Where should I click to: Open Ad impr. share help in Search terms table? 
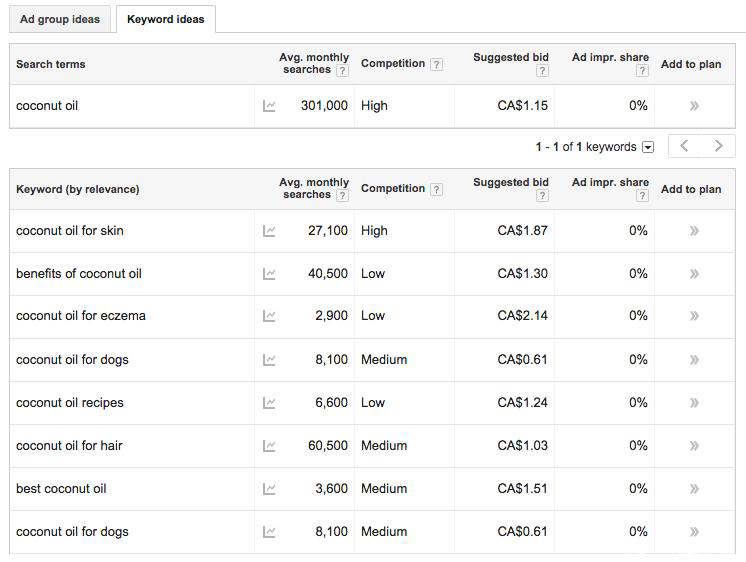[642, 71]
